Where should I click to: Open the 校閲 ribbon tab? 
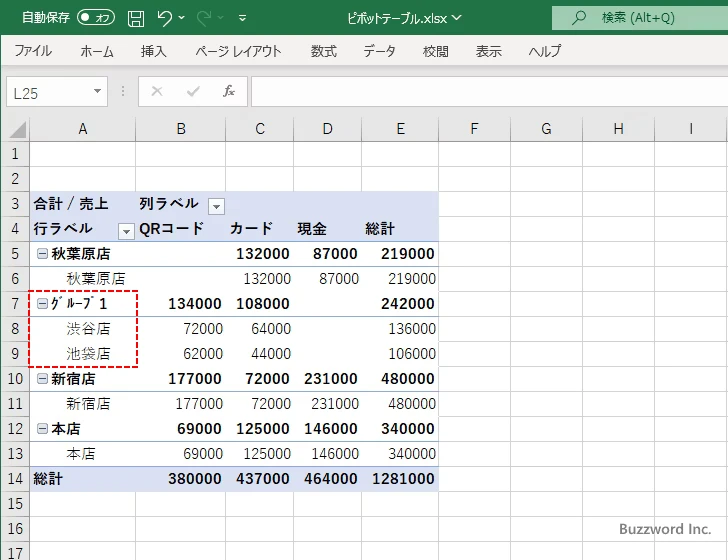click(436, 51)
